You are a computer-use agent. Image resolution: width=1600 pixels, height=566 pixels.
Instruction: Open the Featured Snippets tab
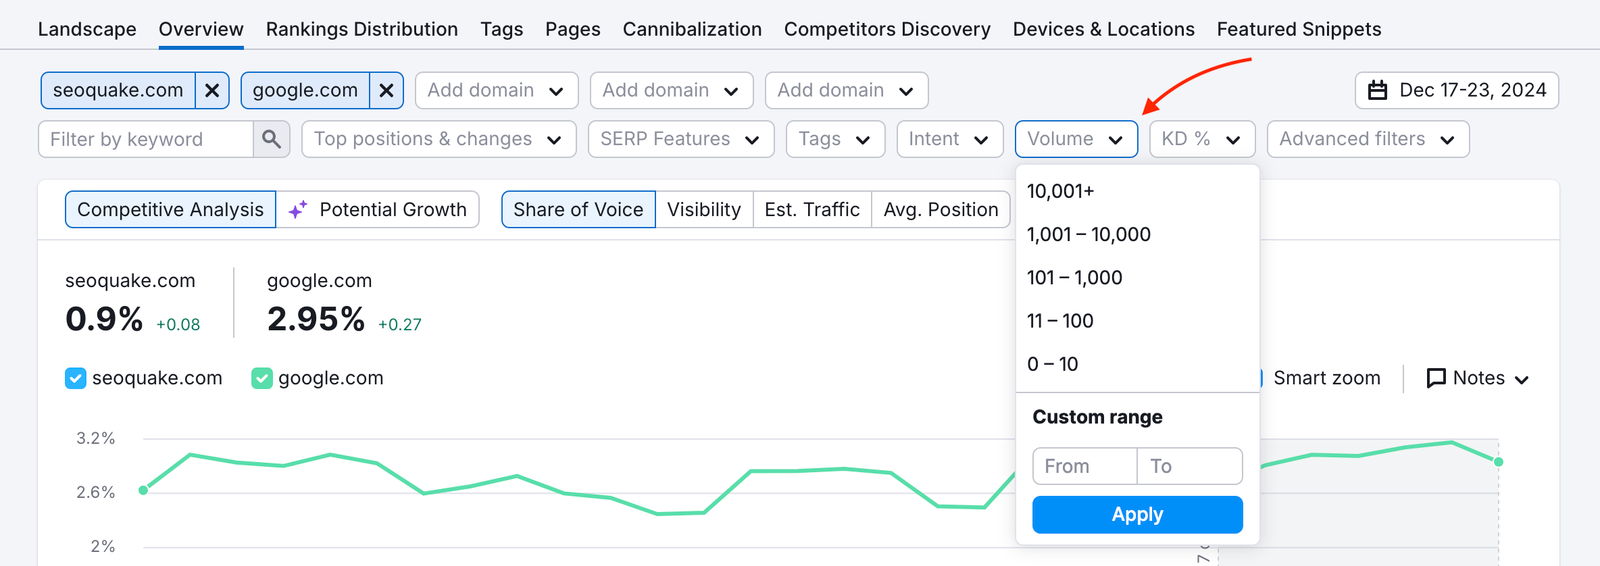click(x=1299, y=29)
